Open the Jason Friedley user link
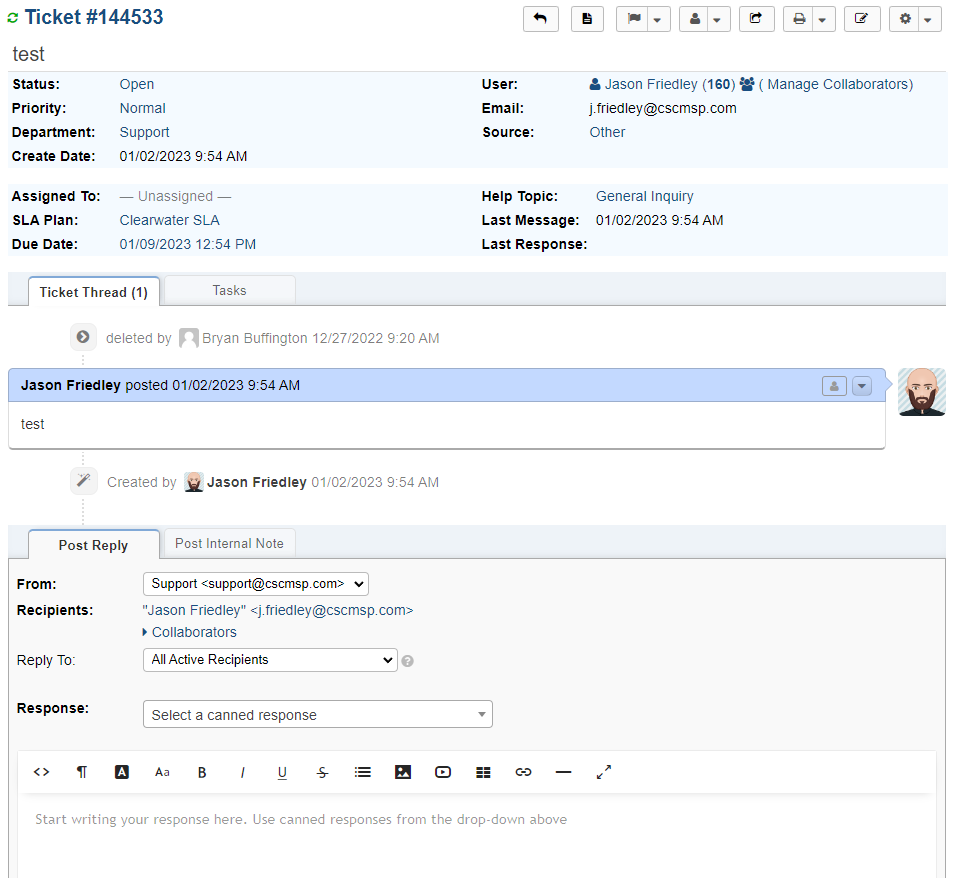Viewport: 954px width, 878px height. (x=650, y=84)
